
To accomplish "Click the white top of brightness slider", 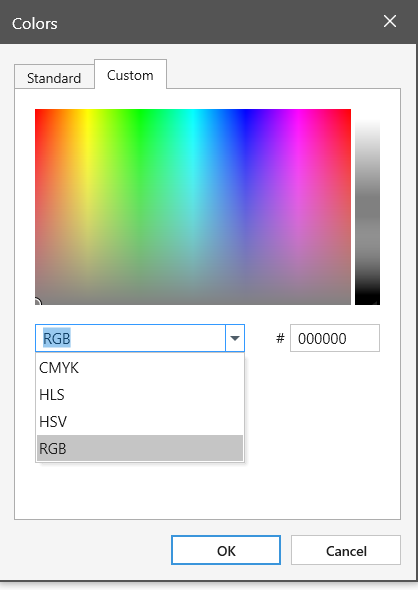I will pos(367,113).
